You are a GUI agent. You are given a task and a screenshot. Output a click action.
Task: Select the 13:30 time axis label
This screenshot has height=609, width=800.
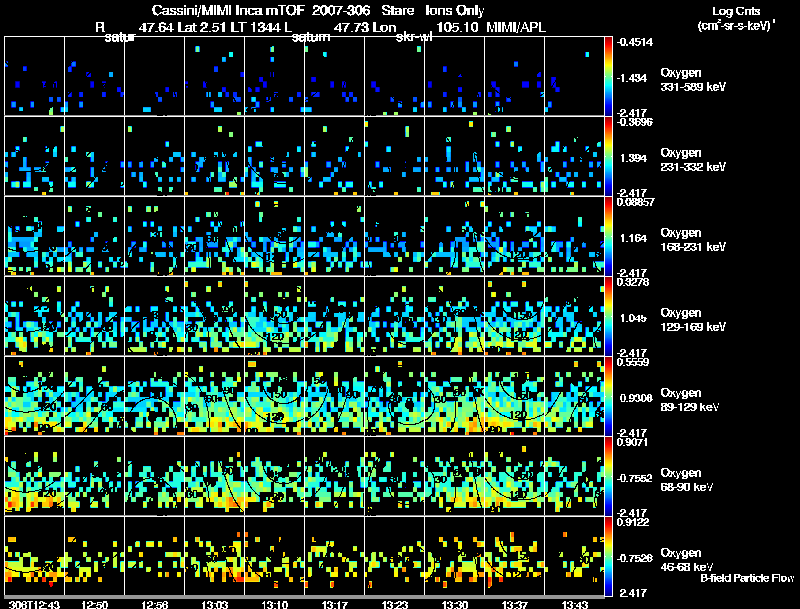coord(455,604)
